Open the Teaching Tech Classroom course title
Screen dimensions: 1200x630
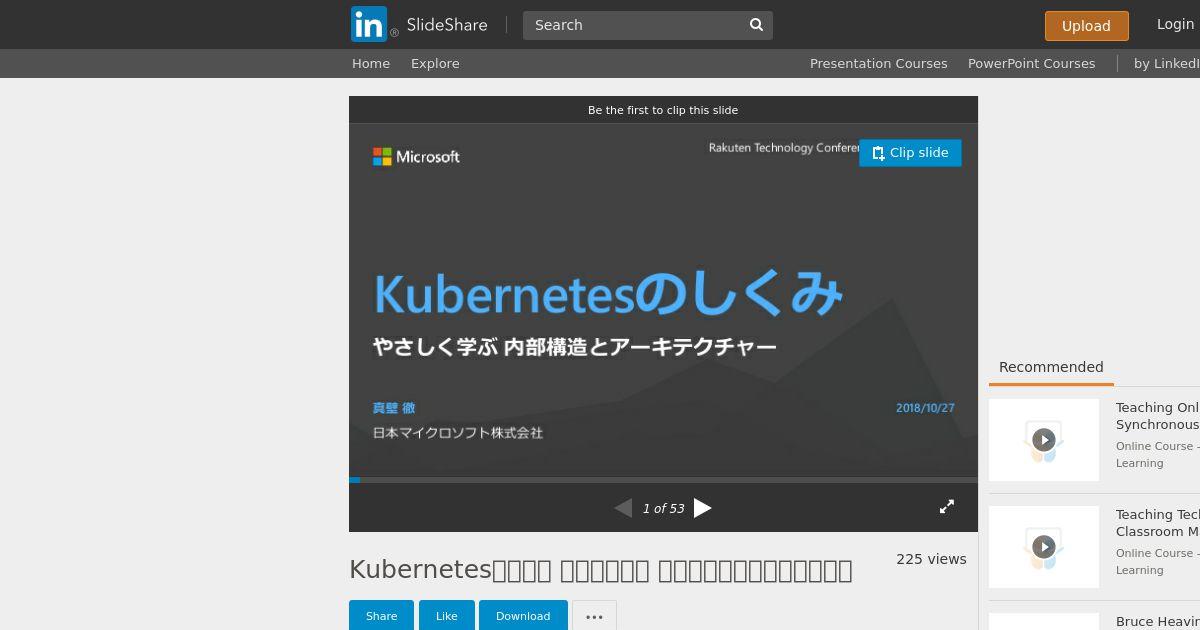(x=1158, y=522)
